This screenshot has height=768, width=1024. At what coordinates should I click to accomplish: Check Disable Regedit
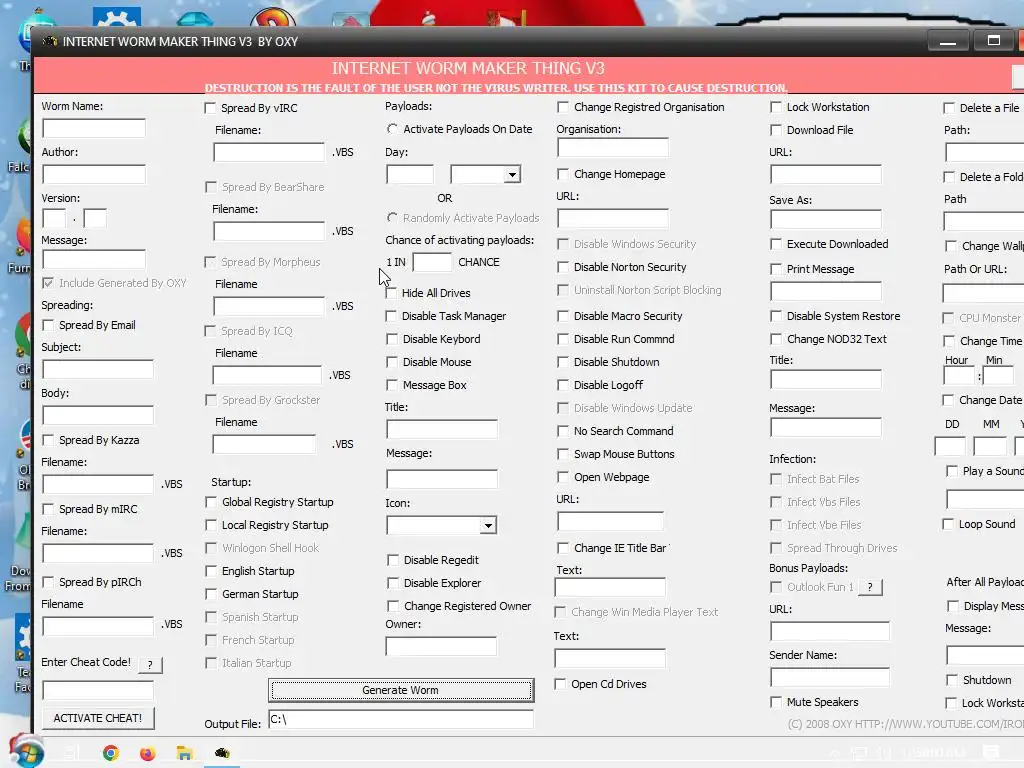point(392,560)
